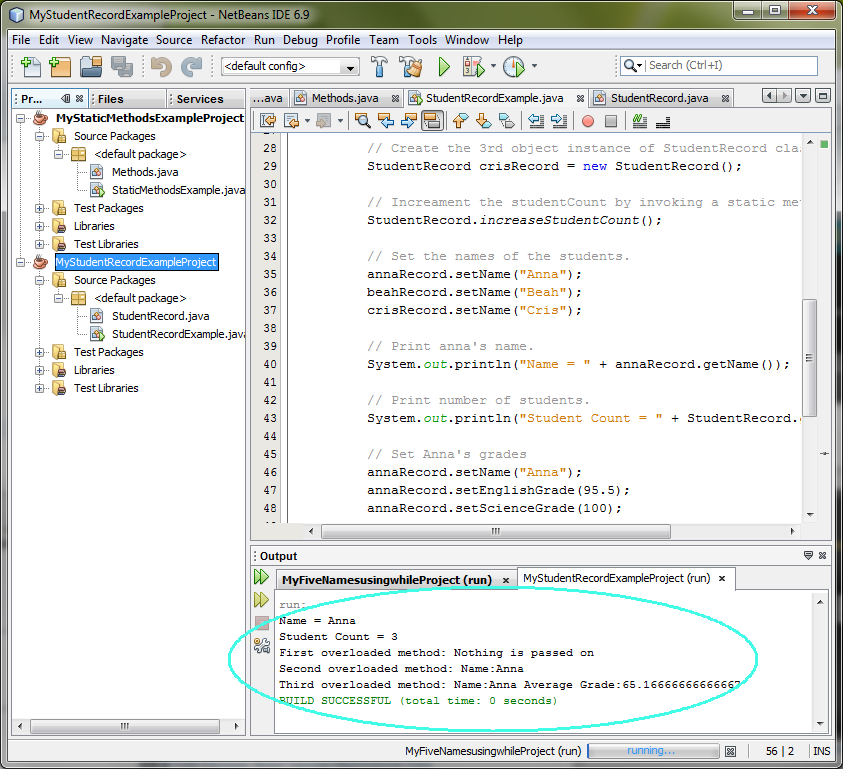The image size is (843, 769).
Task: Build the main project with hammer icon
Action: click(x=379, y=66)
